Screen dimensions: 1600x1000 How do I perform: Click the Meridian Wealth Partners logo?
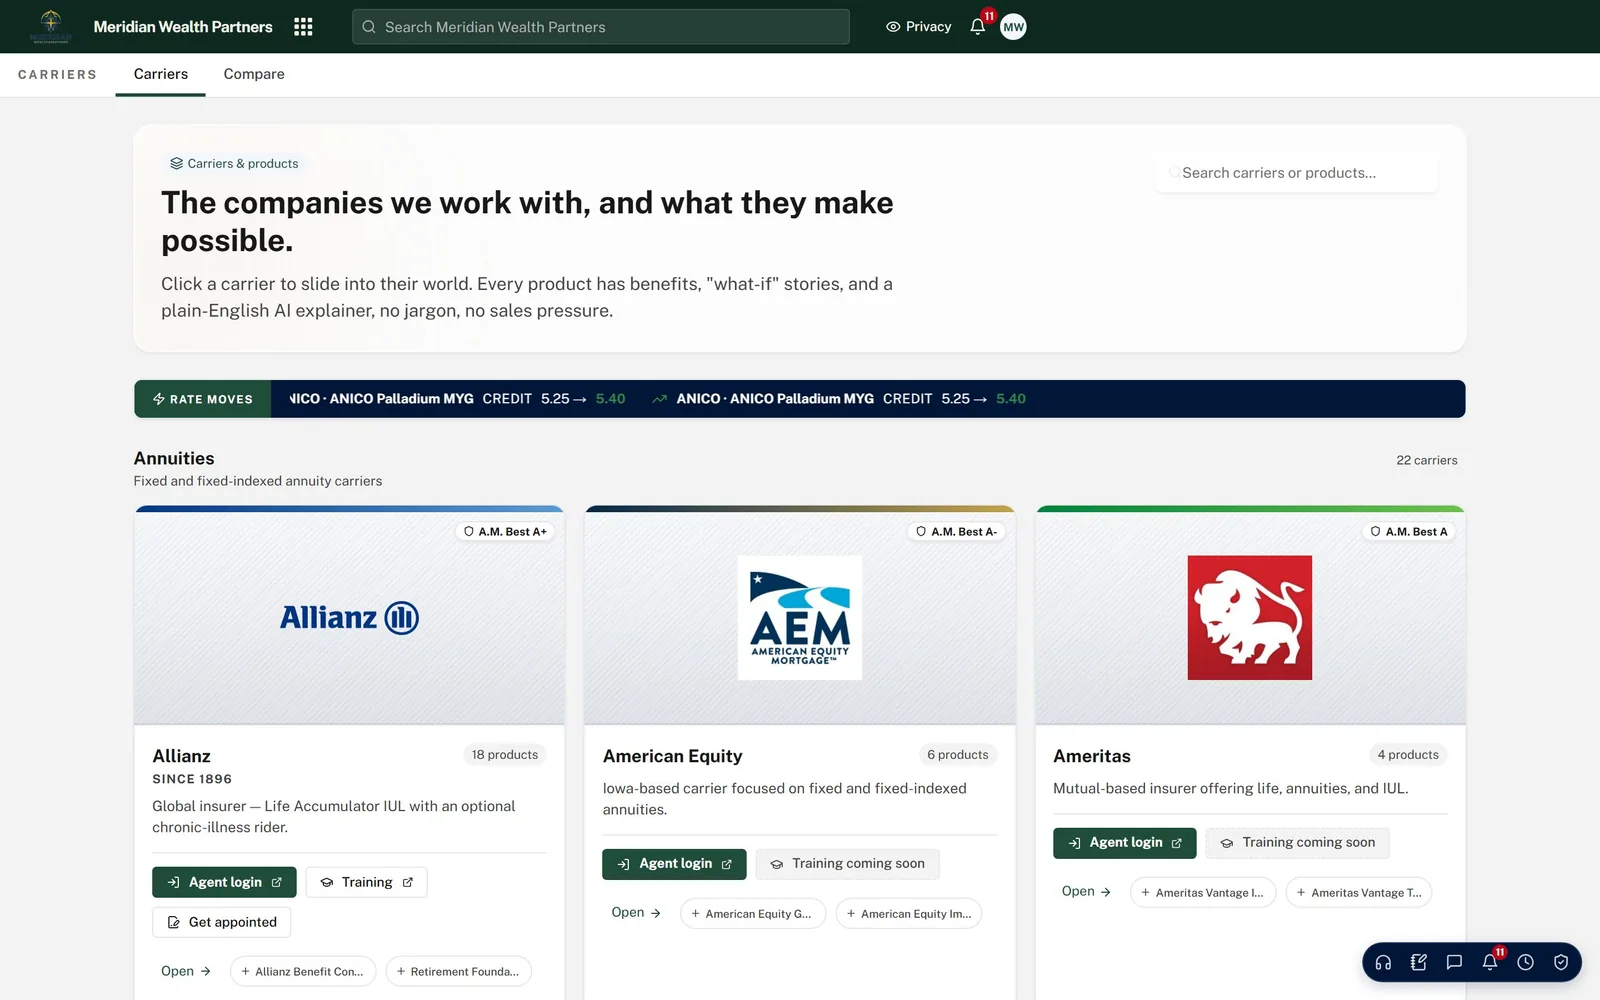50,27
